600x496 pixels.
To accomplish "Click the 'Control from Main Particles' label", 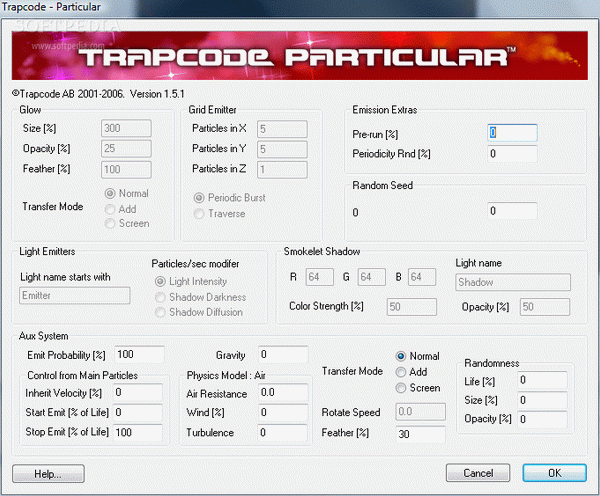I will pos(82,375).
